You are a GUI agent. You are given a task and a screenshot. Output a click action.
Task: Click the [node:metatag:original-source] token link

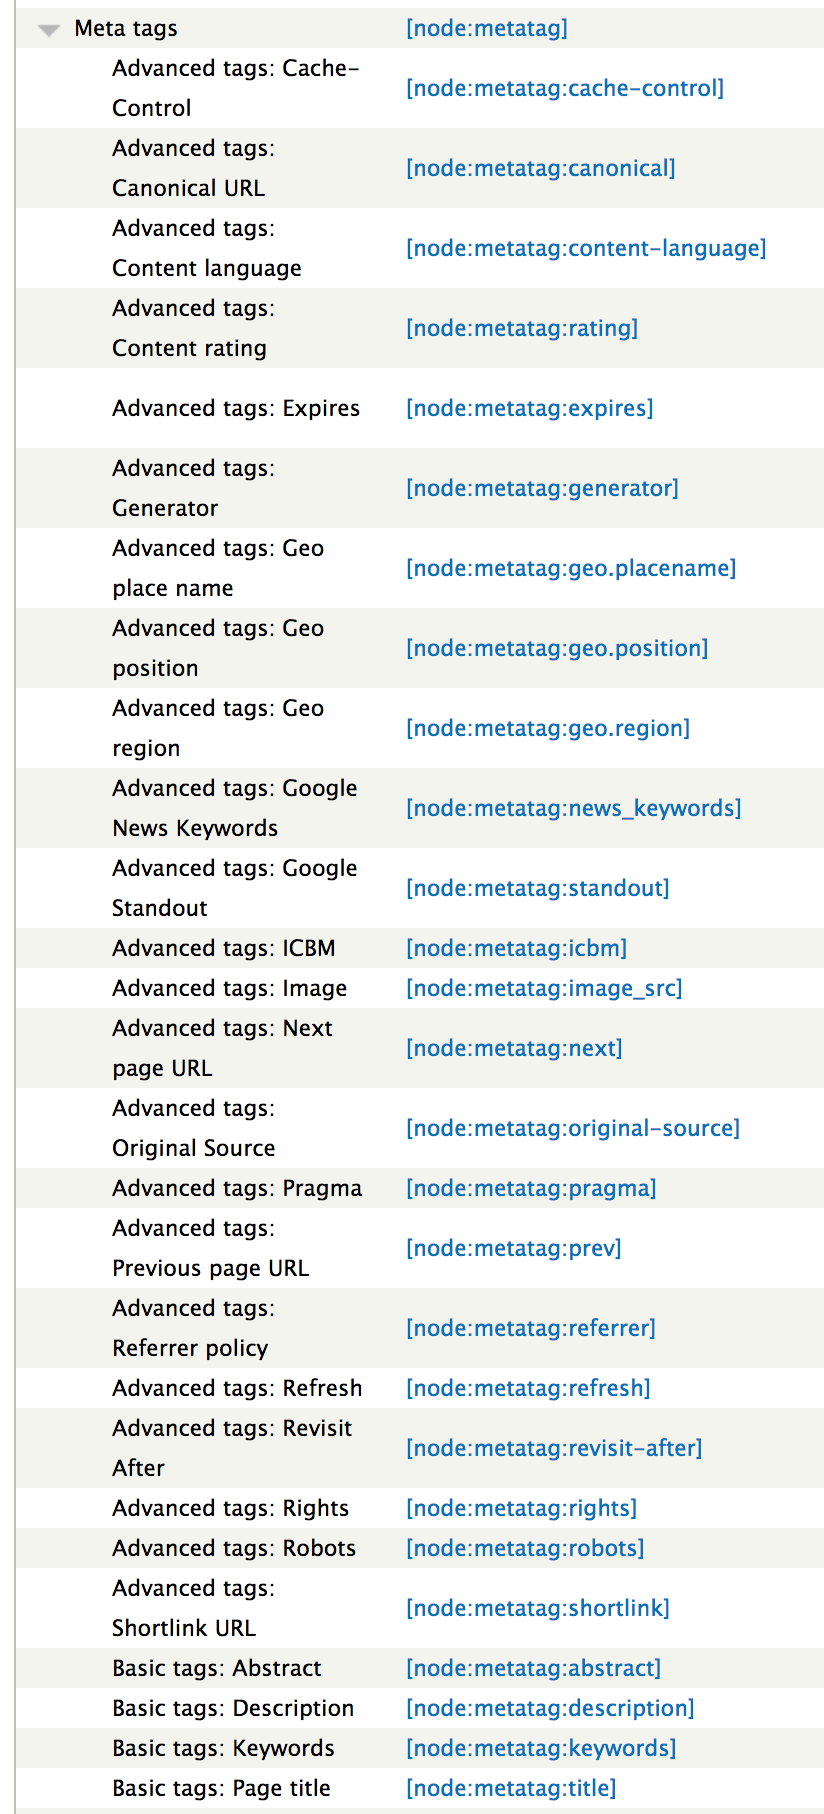click(x=573, y=1128)
